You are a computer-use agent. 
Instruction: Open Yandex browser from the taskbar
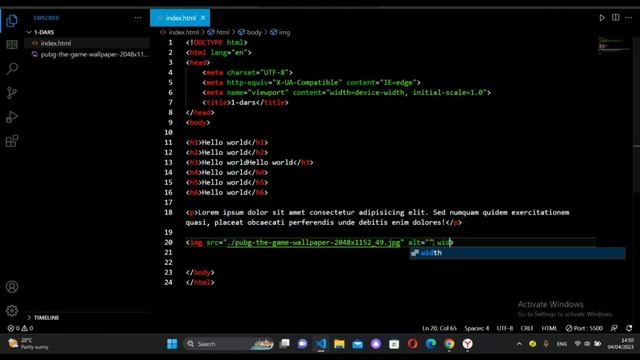coord(468,344)
